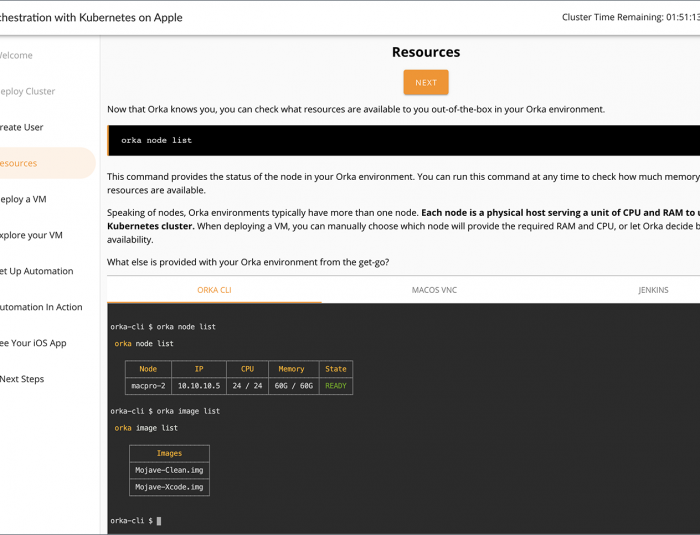Click the CPU column header
Screen dimensions: 700x535
tap(247, 369)
